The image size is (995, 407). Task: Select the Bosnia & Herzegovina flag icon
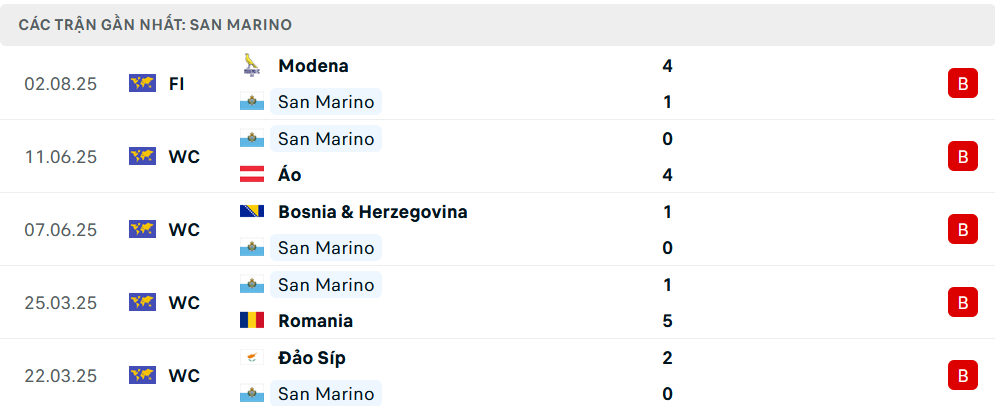pyautogui.click(x=251, y=212)
